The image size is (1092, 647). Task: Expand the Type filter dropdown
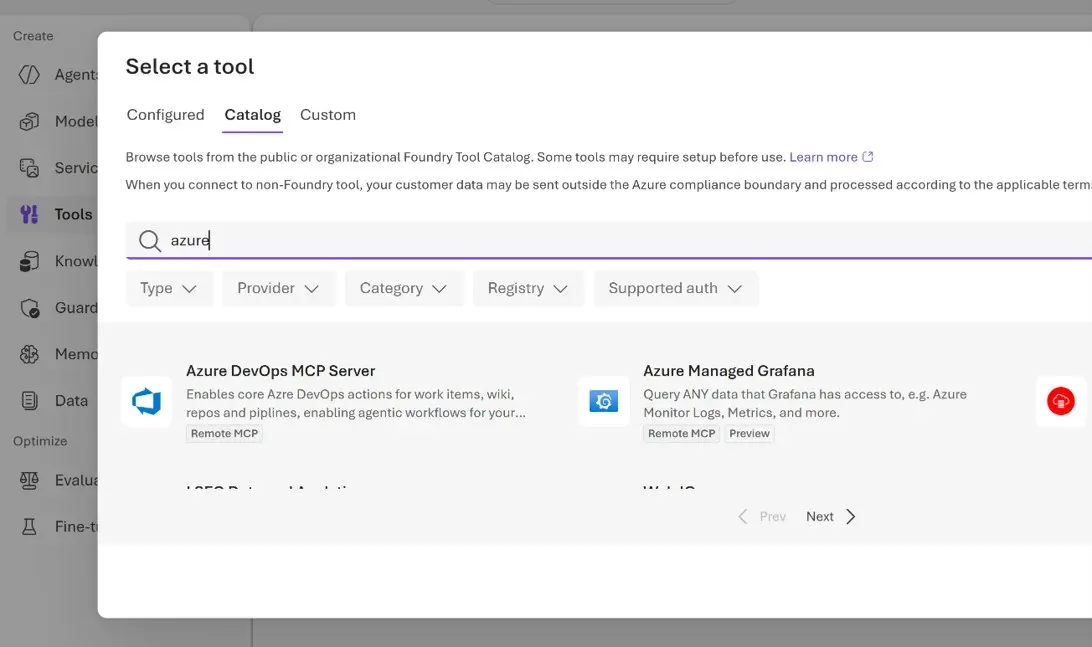click(x=169, y=288)
